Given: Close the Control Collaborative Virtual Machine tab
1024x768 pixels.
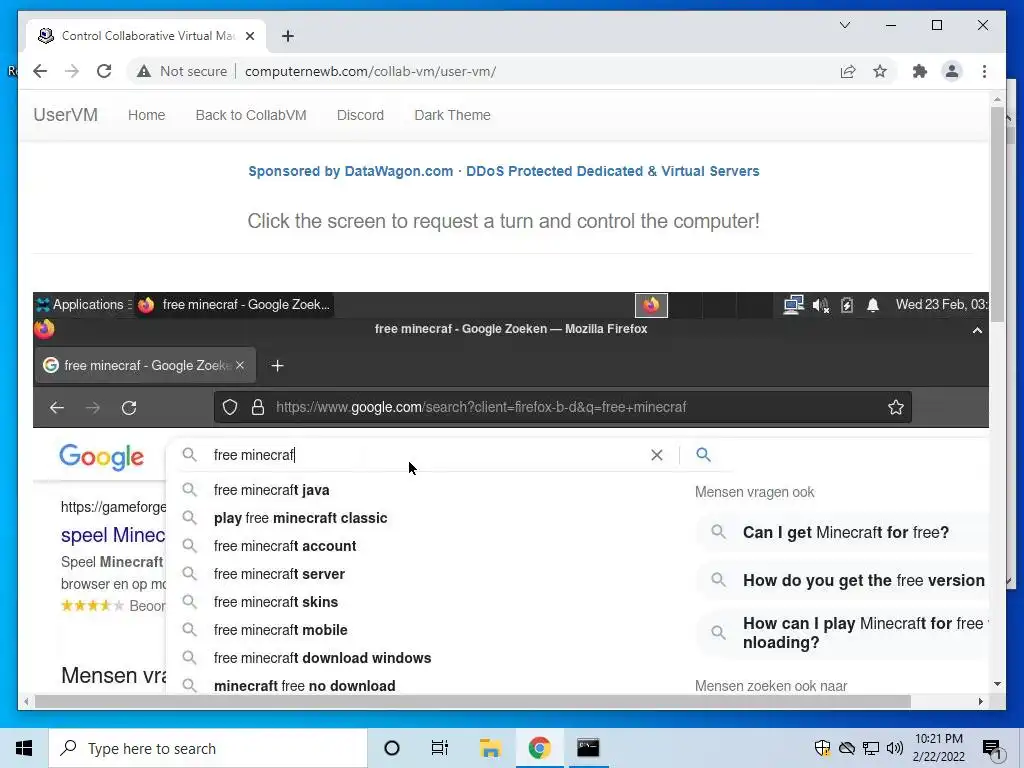Looking at the screenshot, I should pos(249,36).
